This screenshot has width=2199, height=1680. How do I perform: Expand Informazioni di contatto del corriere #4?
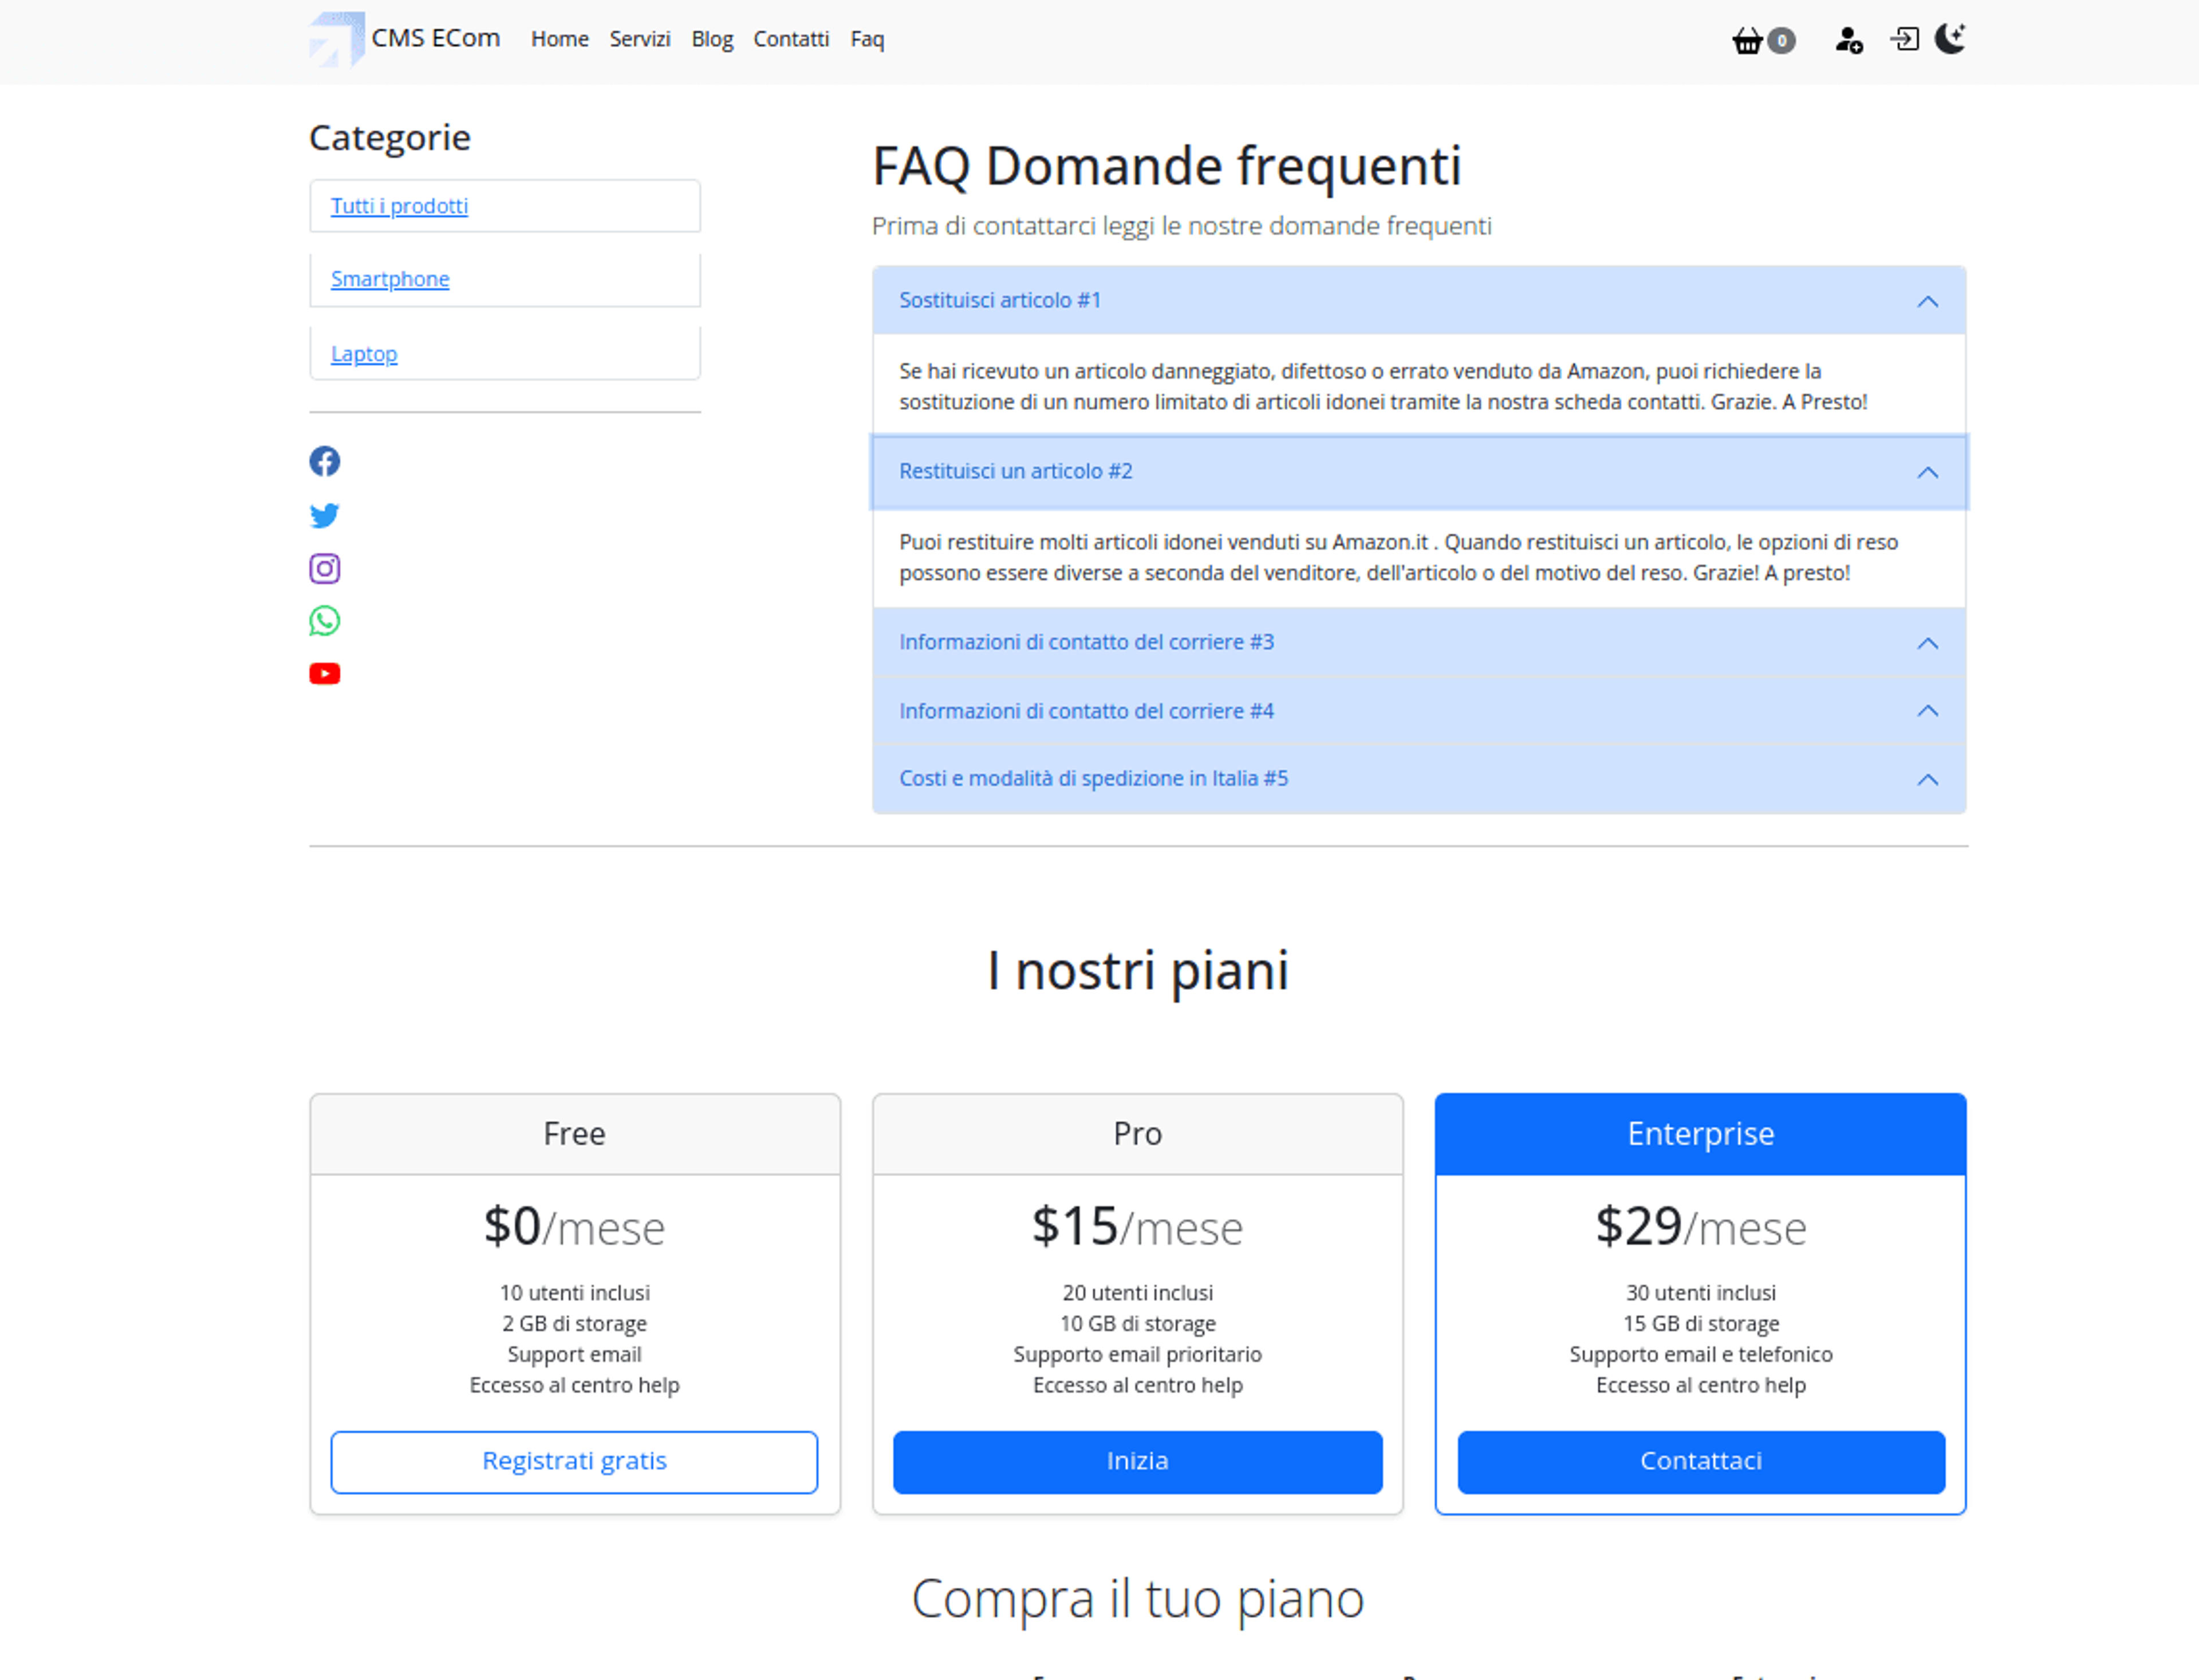pyautogui.click(x=1419, y=711)
